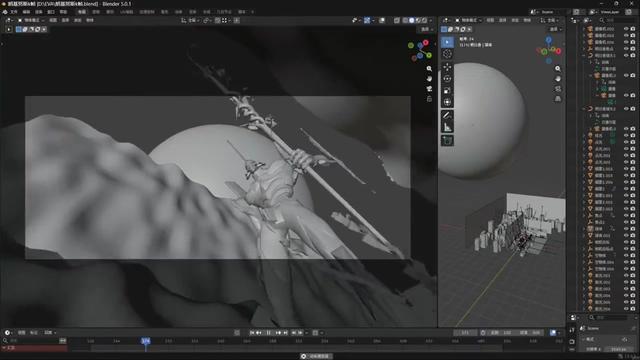Screen dimensions: 640x360
Task: Select the Scale tool in right viewport
Action: tap(447, 90)
